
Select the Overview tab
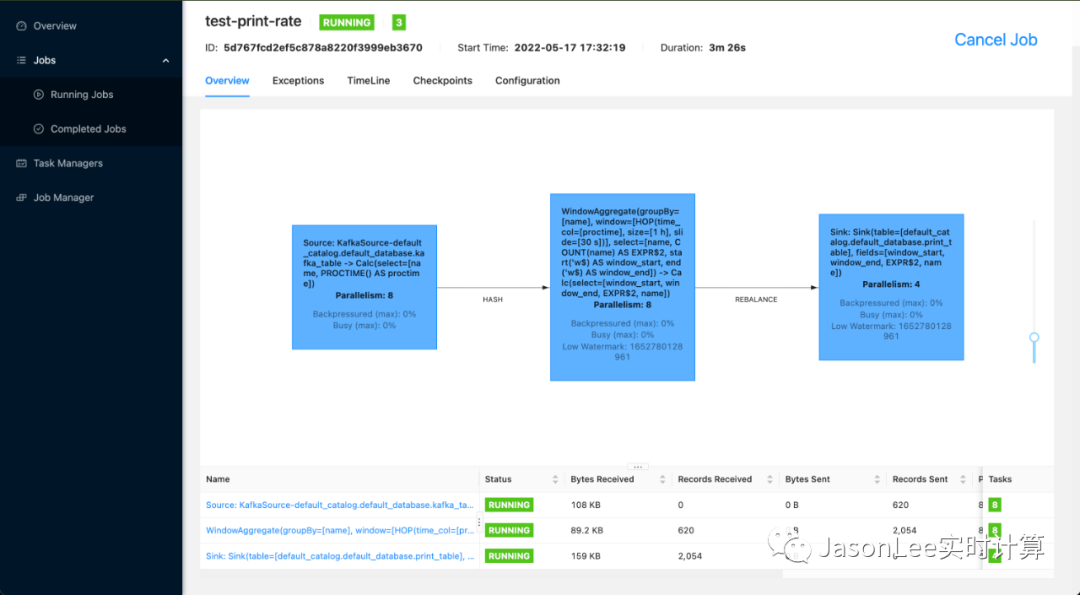227,81
